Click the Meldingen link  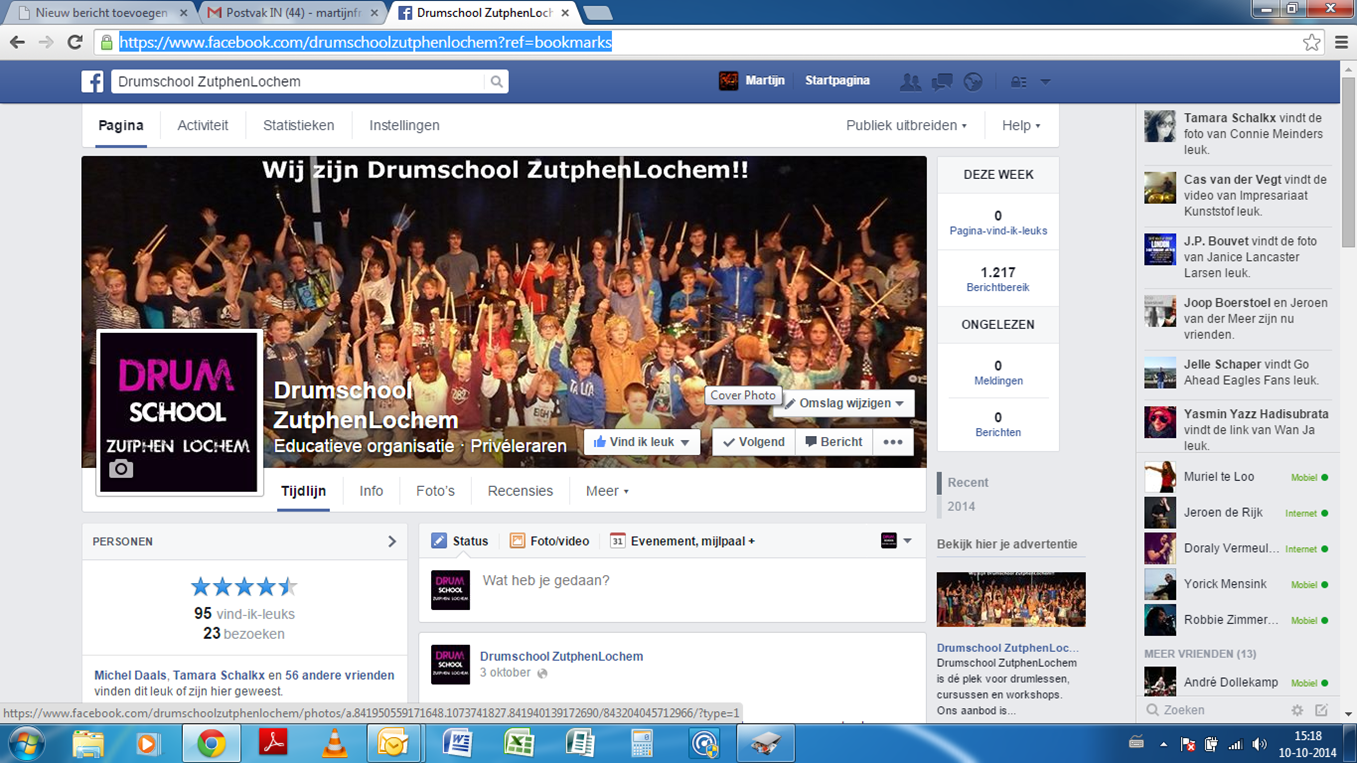[998, 381]
